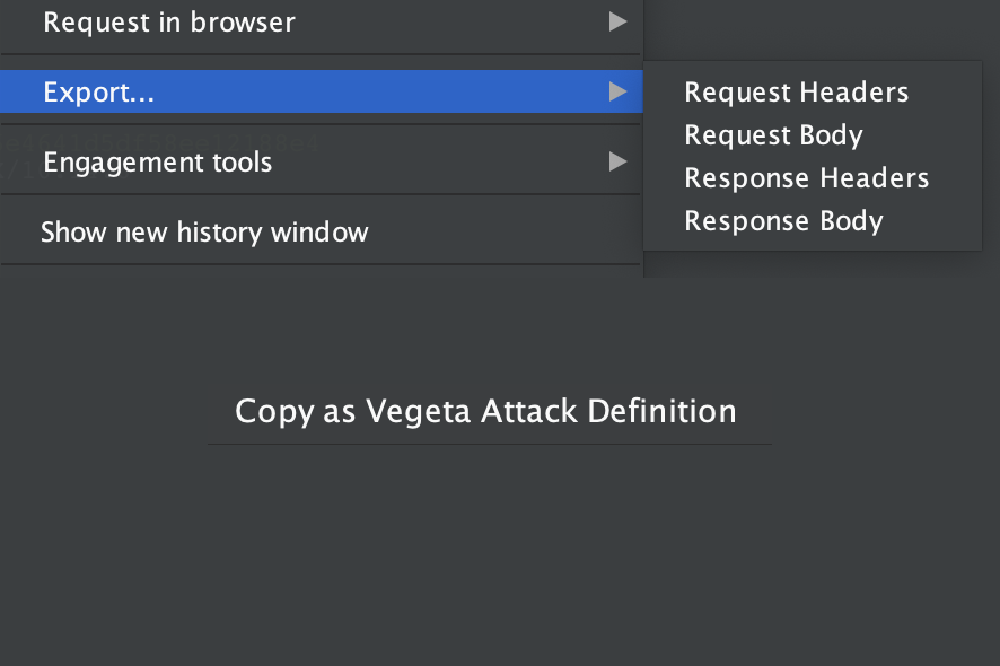Pick Response Body from Export submenu
Image resolution: width=1000 pixels, height=666 pixels.
click(x=783, y=222)
